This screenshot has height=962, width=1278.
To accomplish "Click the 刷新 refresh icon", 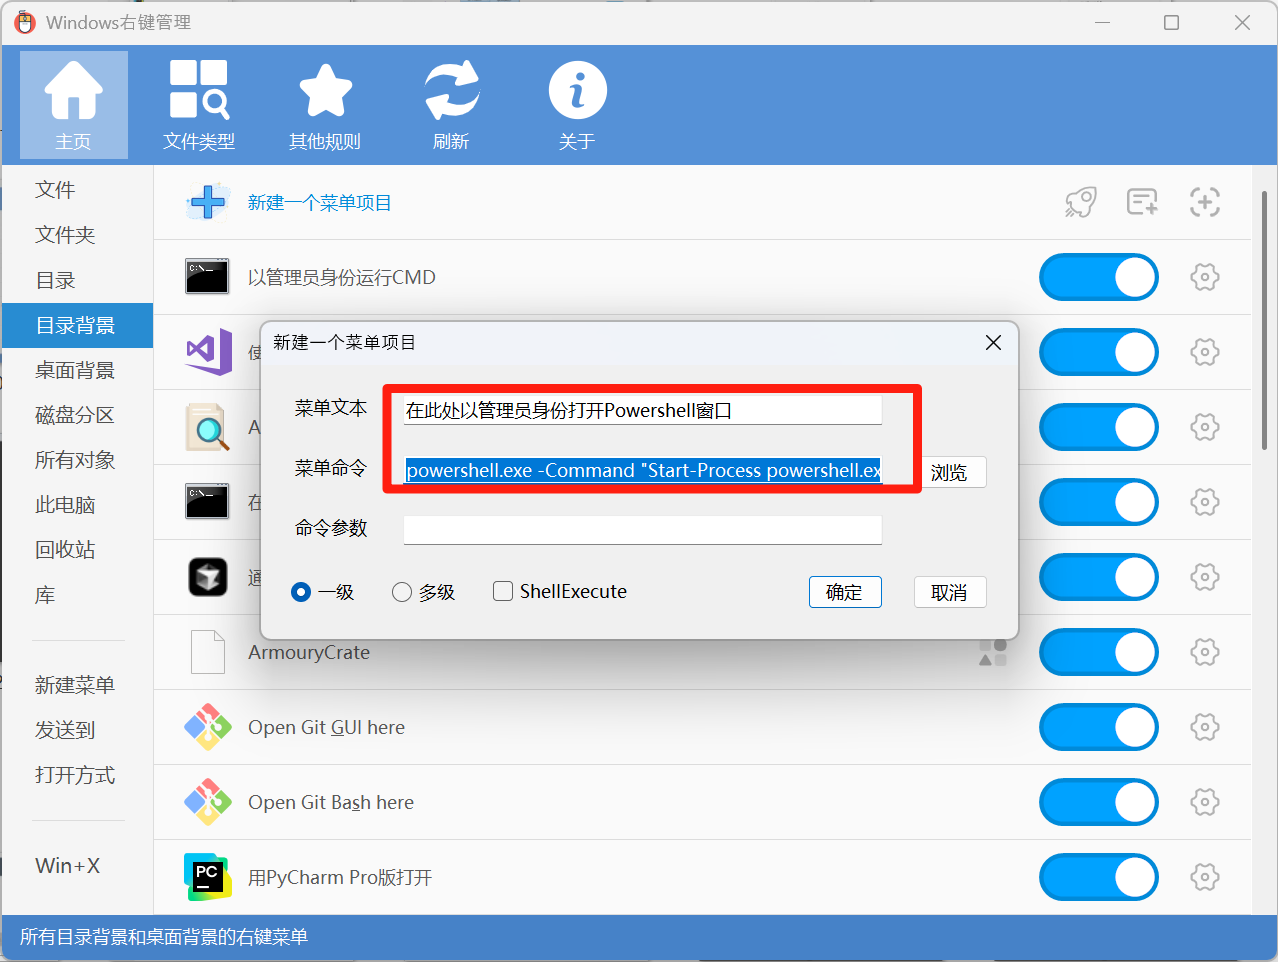I will [451, 105].
